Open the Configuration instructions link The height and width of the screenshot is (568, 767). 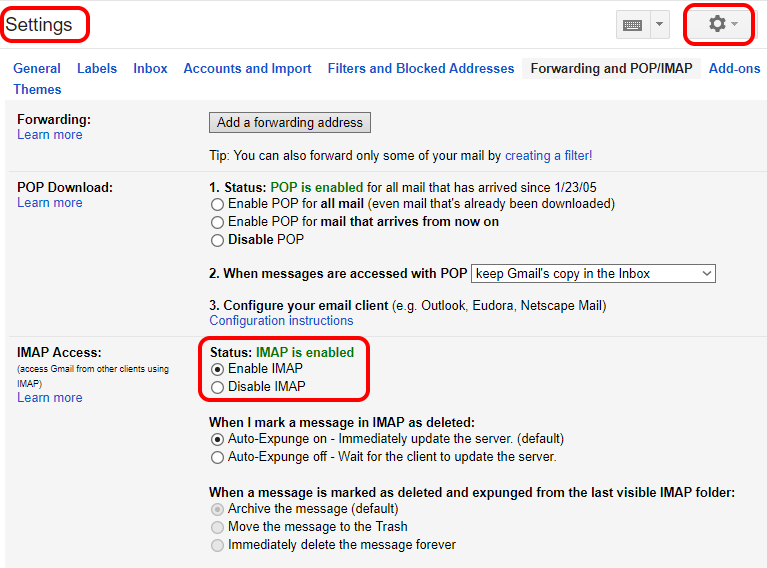[x=281, y=321]
